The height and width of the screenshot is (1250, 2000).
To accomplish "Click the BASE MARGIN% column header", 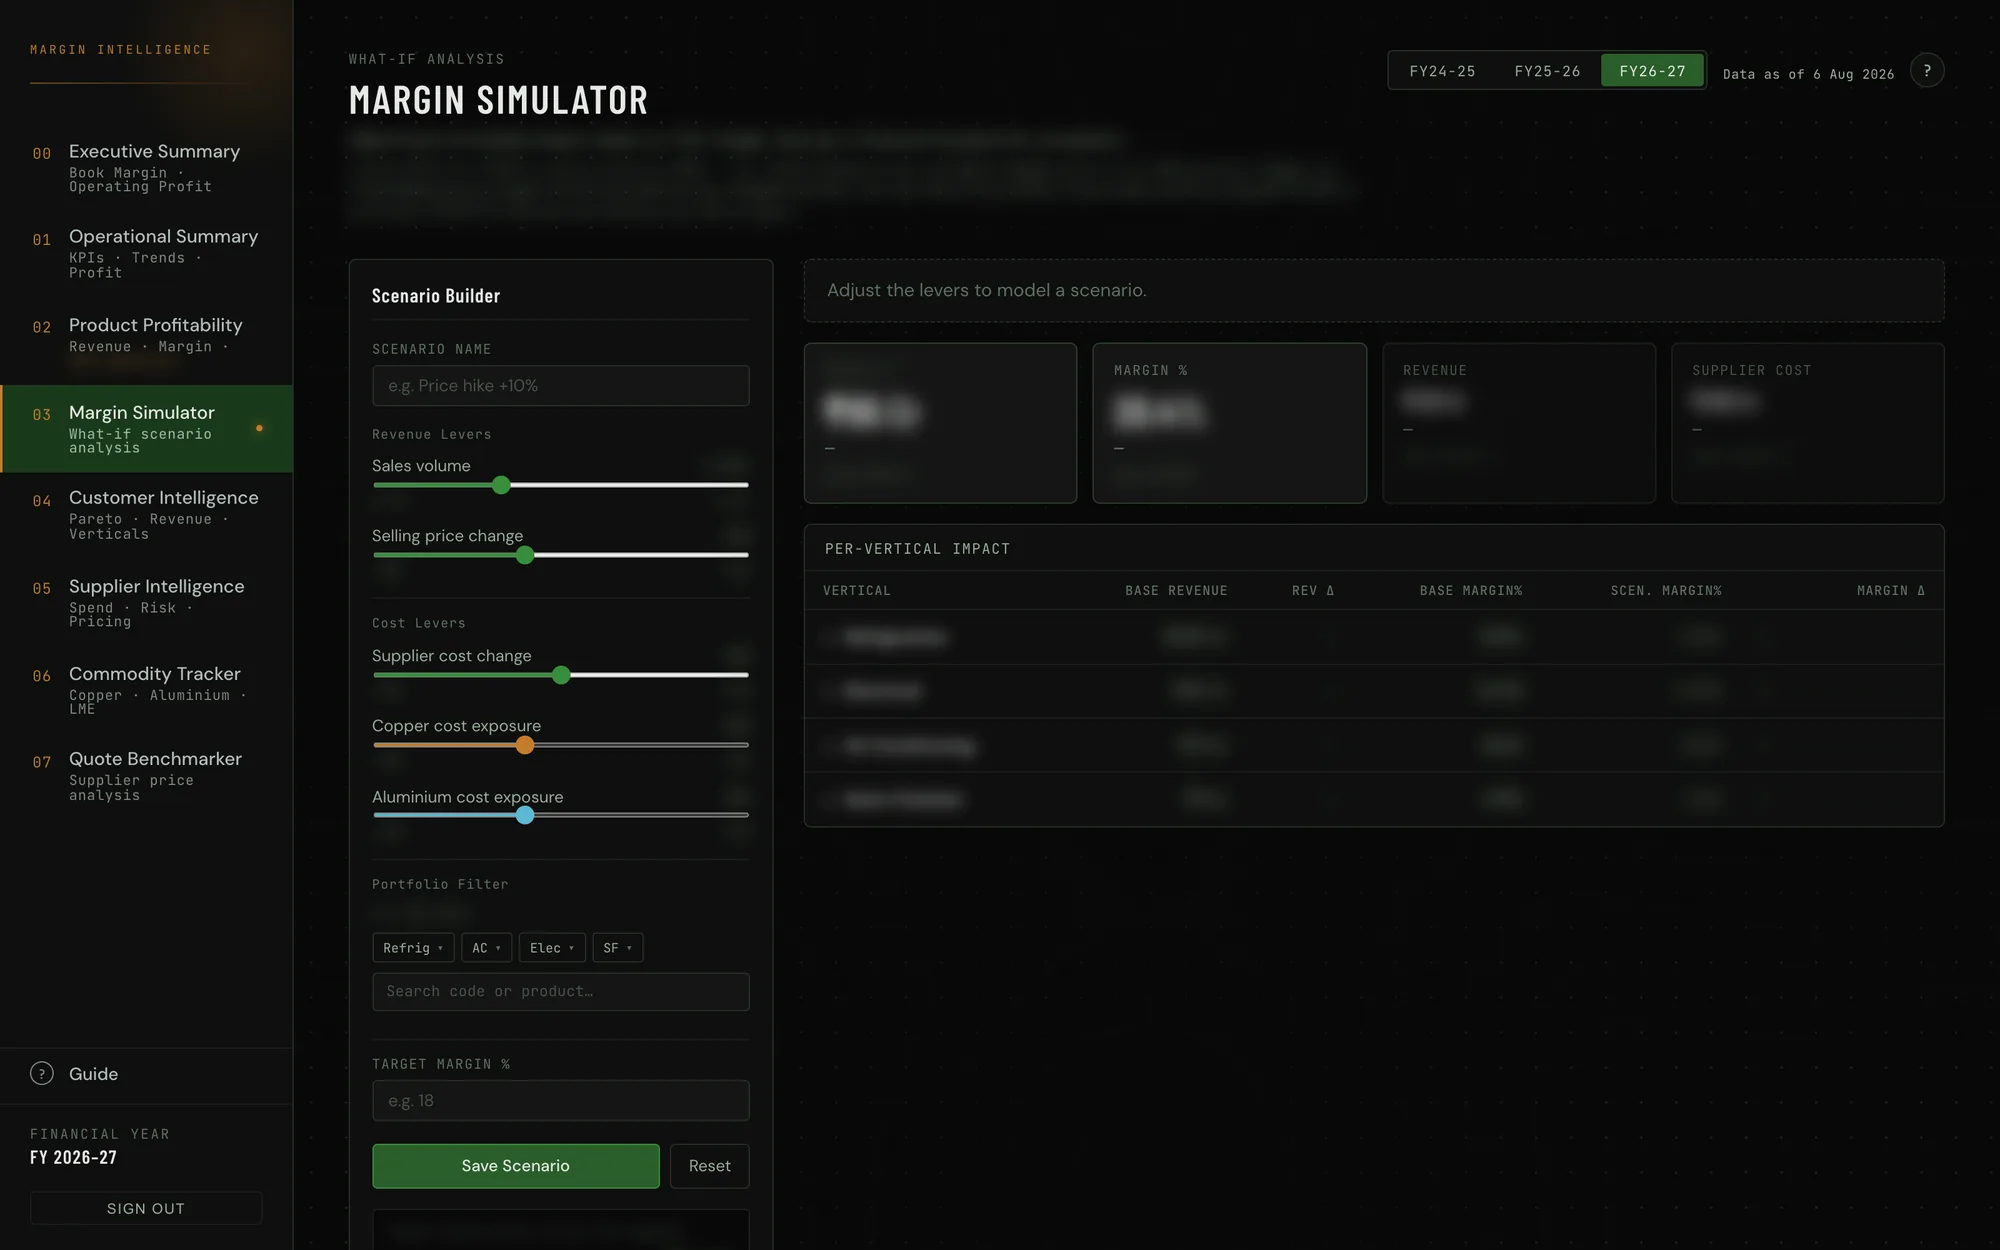I will [x=1471, y=591].
